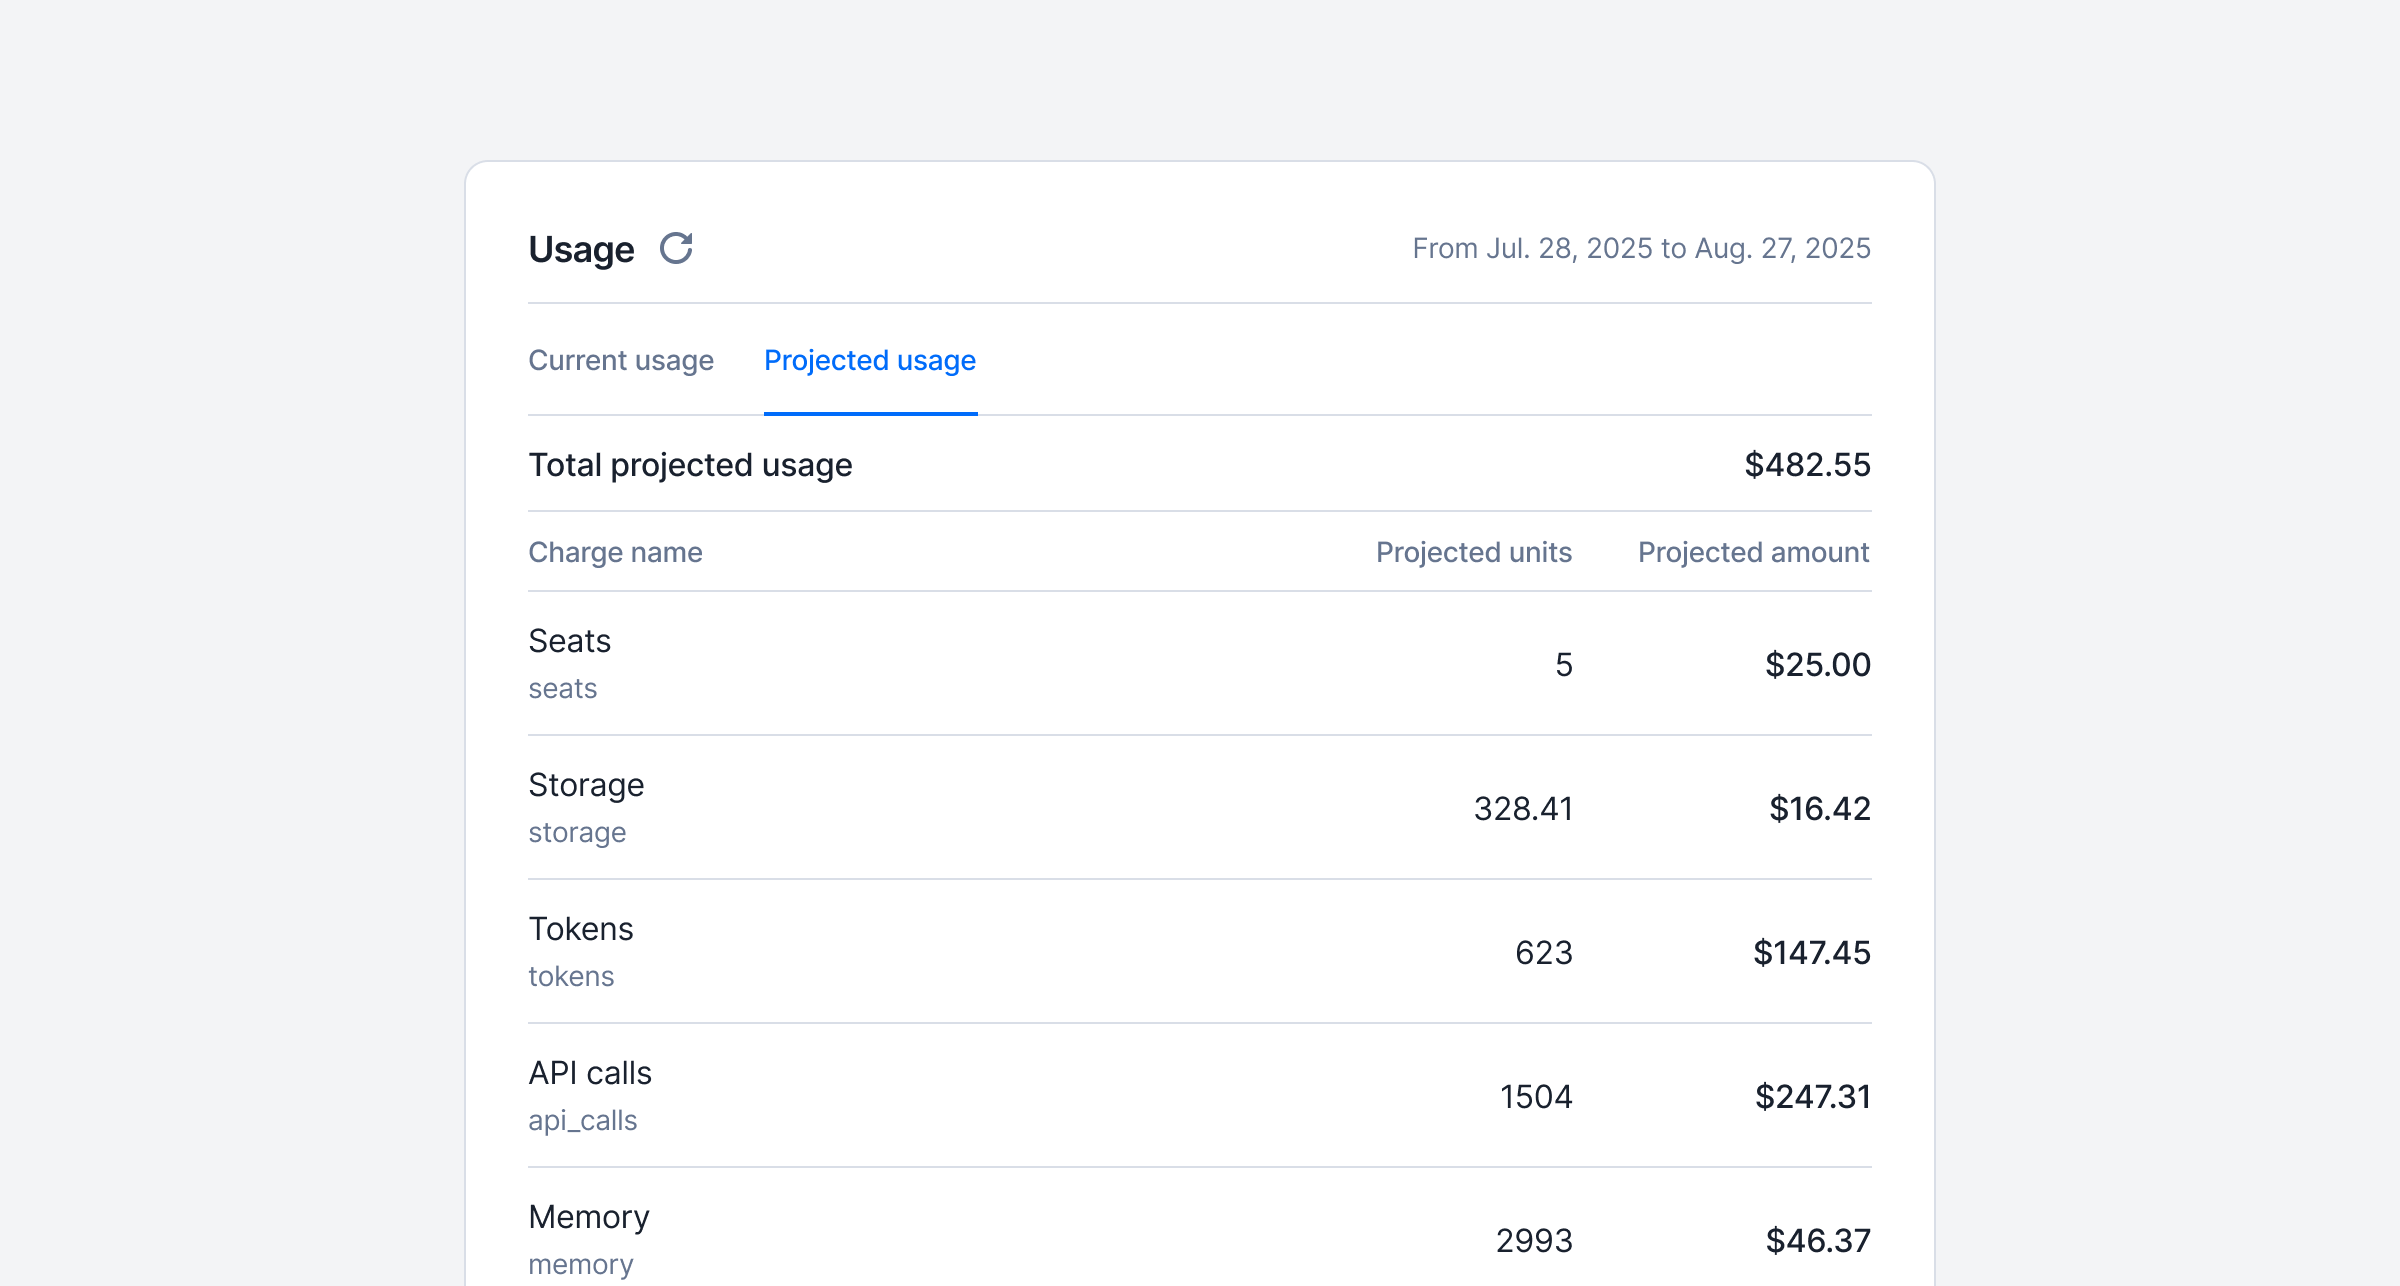Click the 1504 API calls units

pos(1536,1097)
